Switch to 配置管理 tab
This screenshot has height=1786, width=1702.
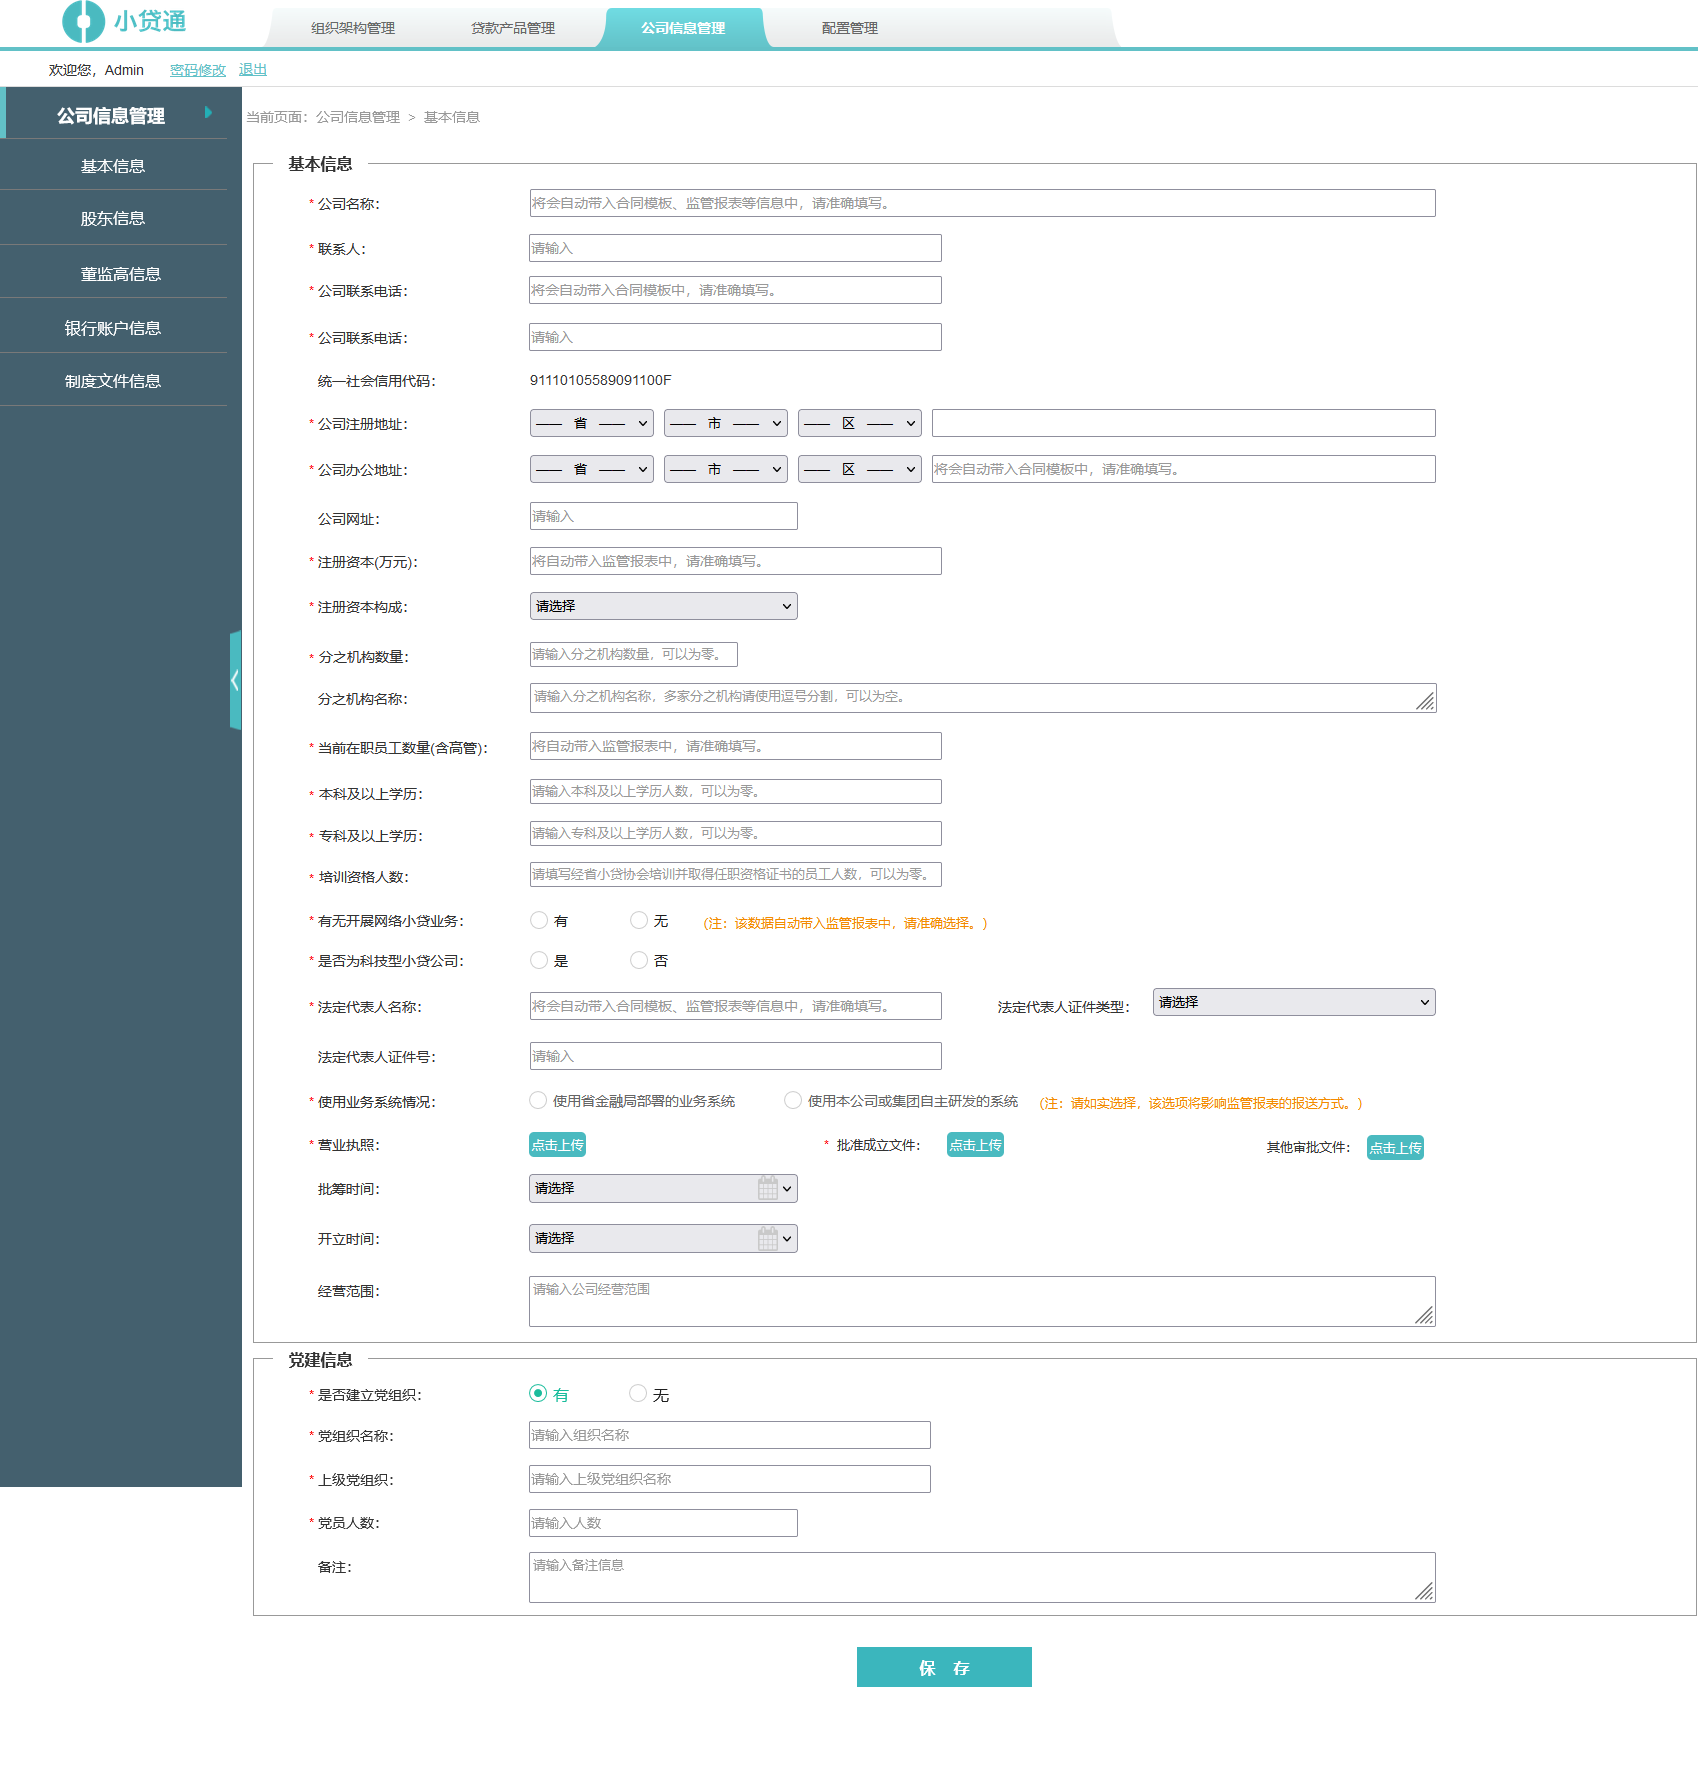coord(850,28)
